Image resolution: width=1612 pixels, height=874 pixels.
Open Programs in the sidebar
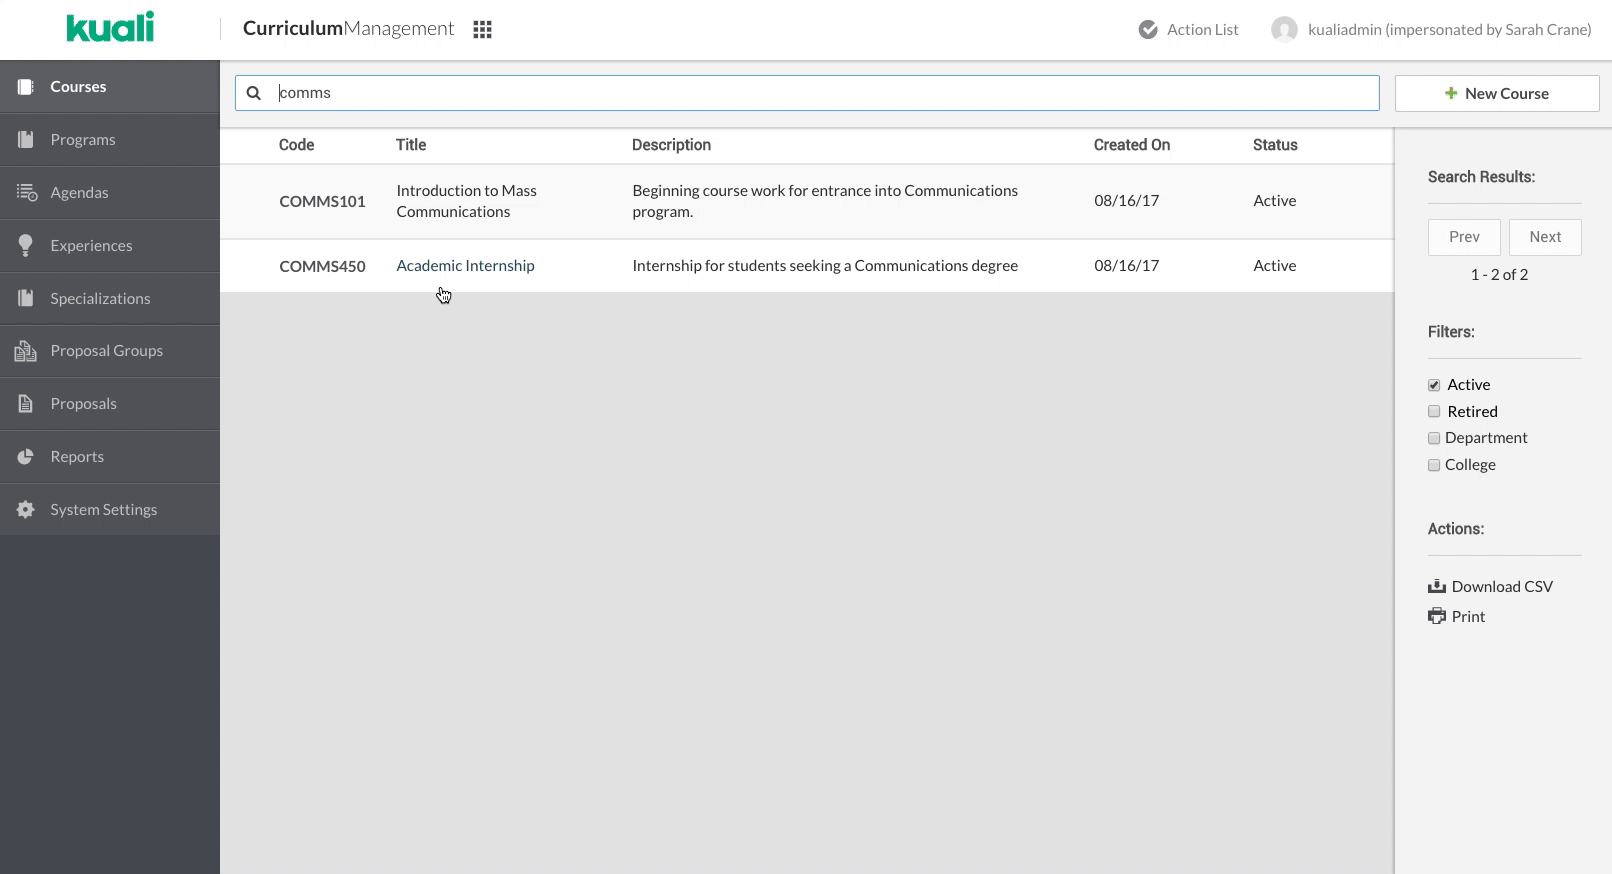coord(83,140)
